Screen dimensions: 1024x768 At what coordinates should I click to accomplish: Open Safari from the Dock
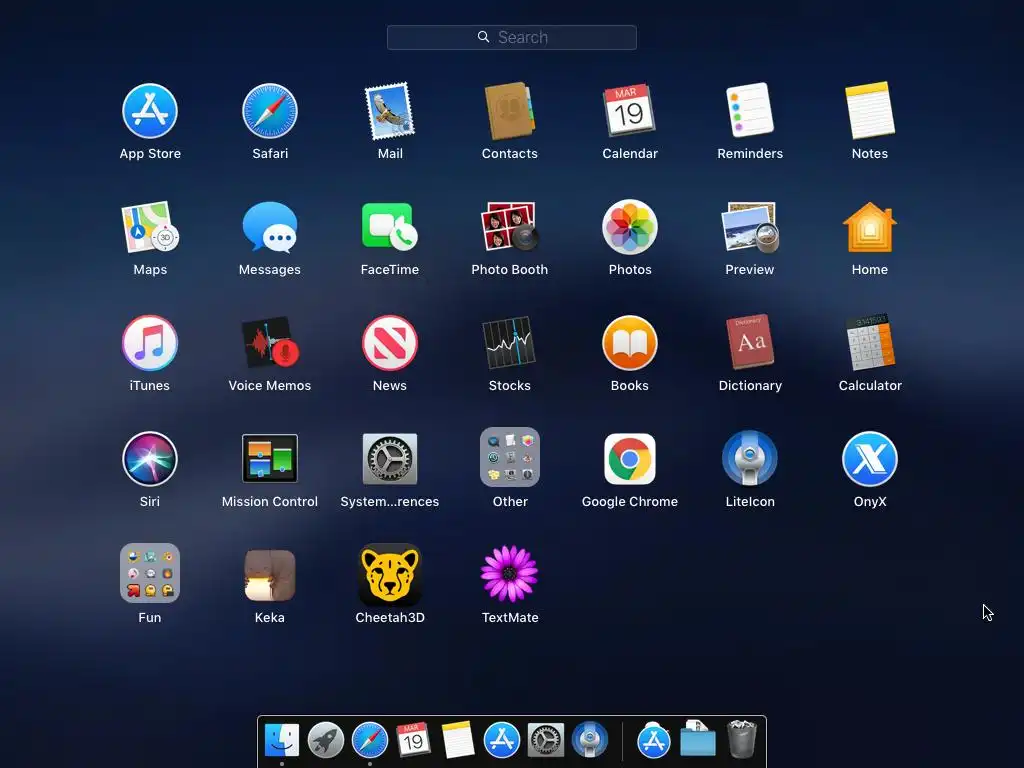click(x=370, y=741)
